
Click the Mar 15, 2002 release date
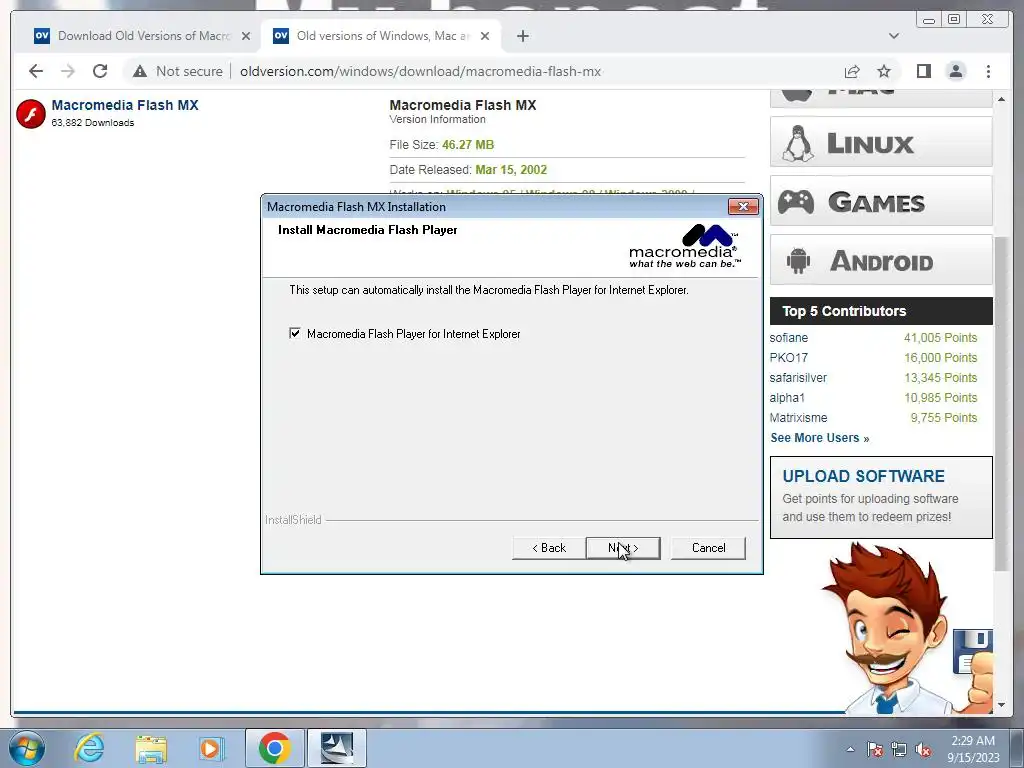tap(511, 170)
